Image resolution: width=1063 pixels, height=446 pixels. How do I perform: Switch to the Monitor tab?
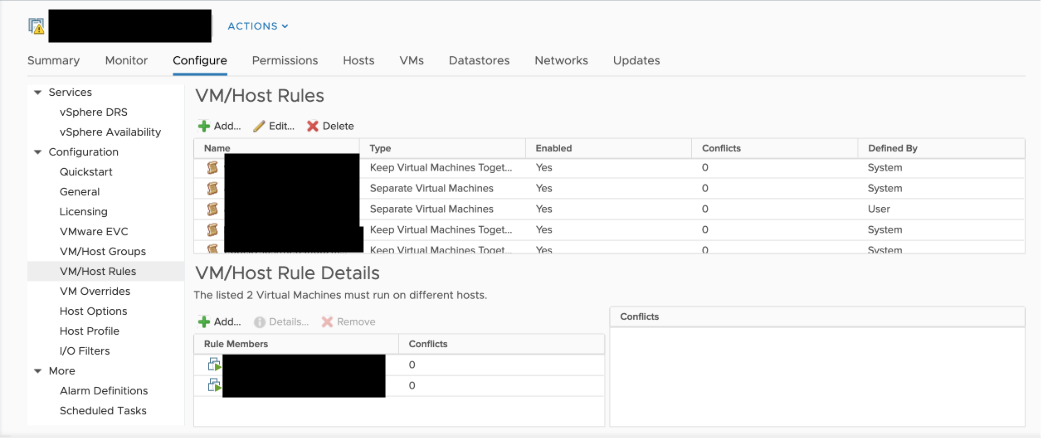tap(126, 60)
